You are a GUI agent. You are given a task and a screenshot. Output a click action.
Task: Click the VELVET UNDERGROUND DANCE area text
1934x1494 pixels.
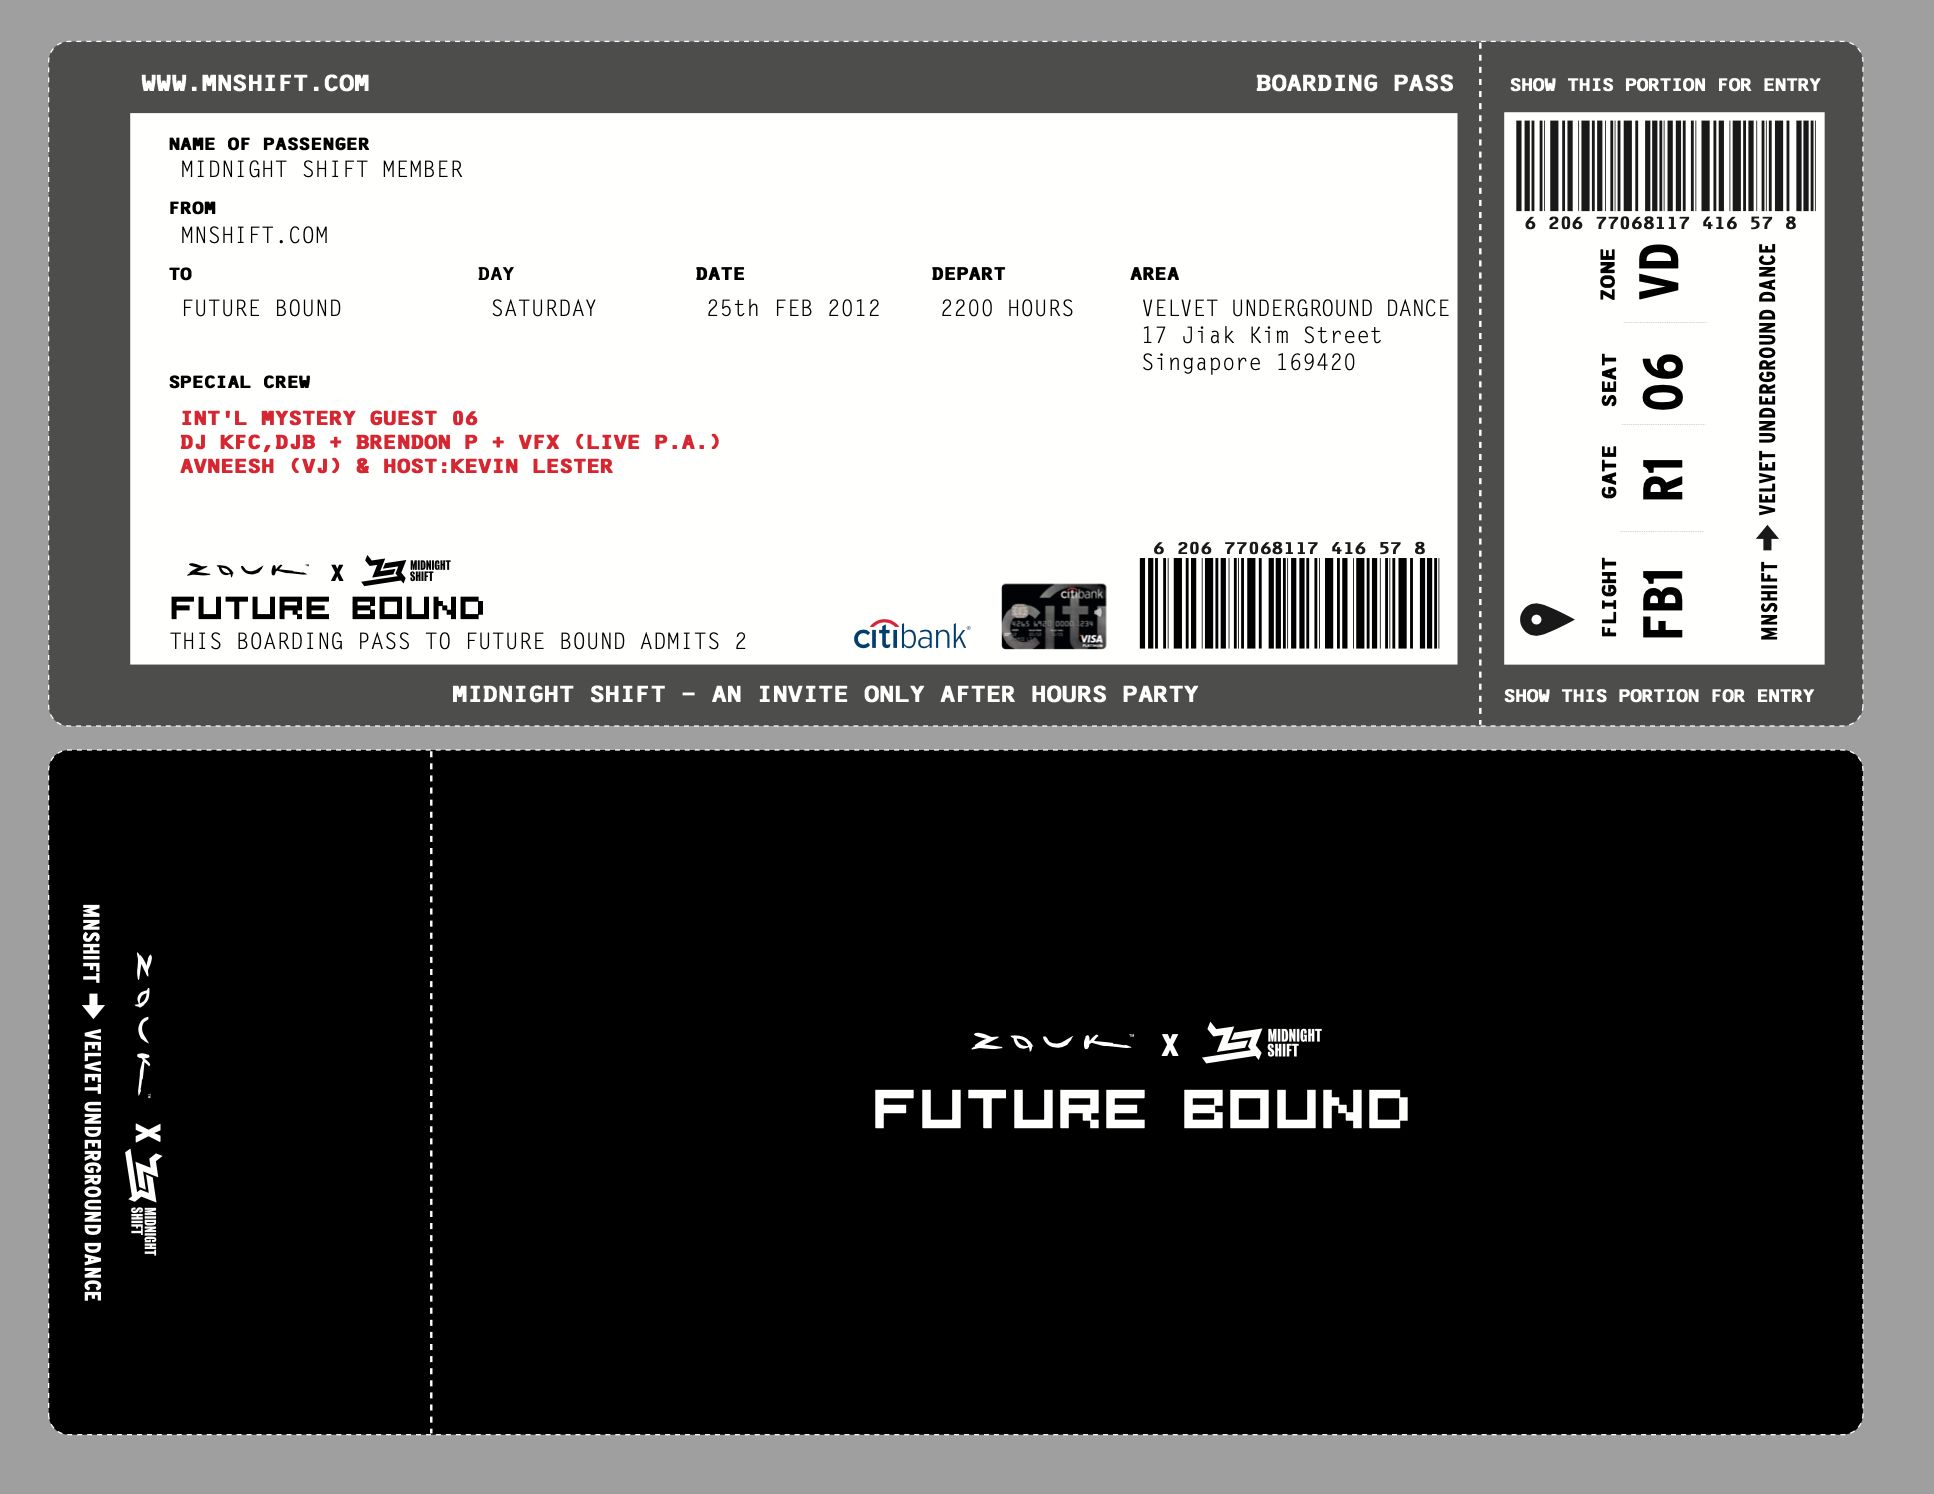point(1295,308)
